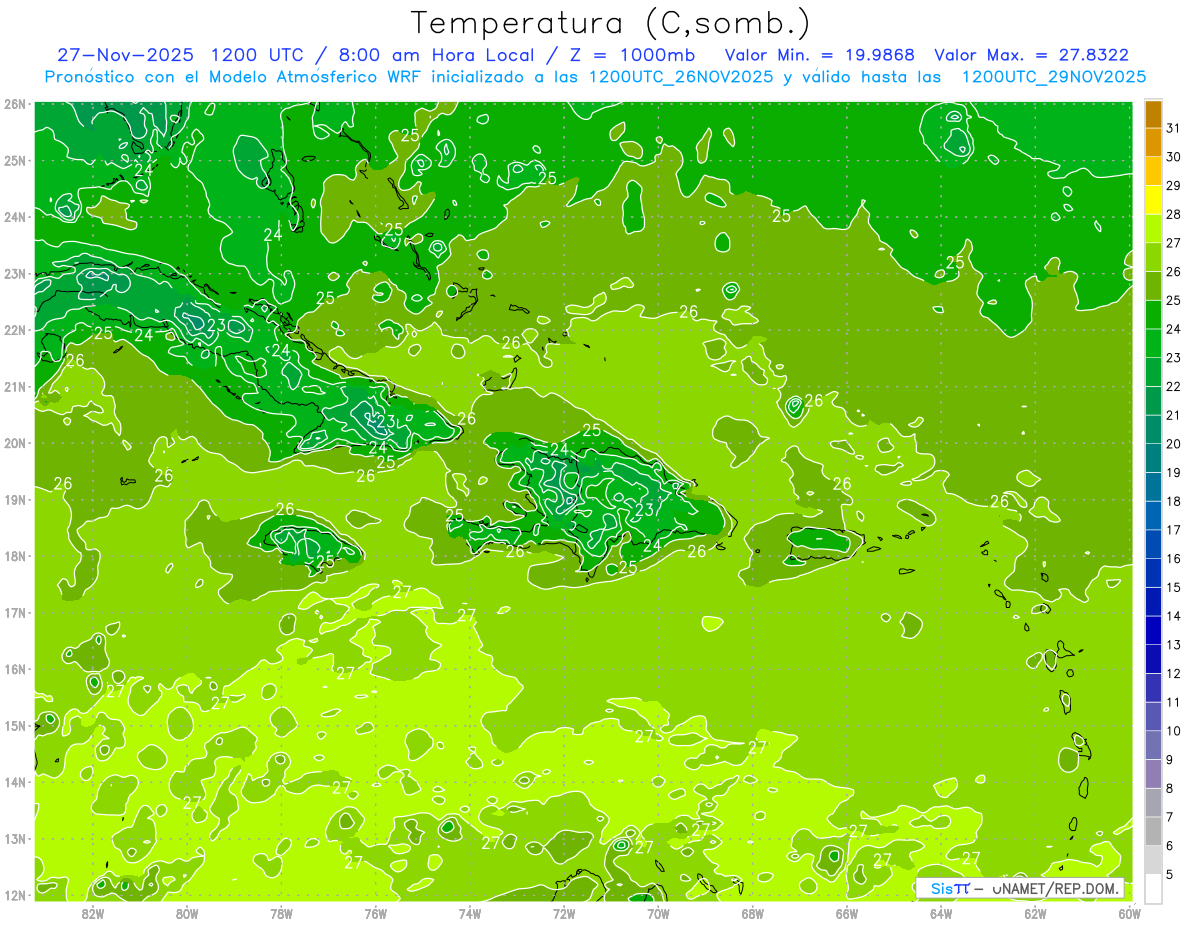Screen dimensions: 1200x927
Task: Click the 74W longitude axis label
Action: pos(470,913)
